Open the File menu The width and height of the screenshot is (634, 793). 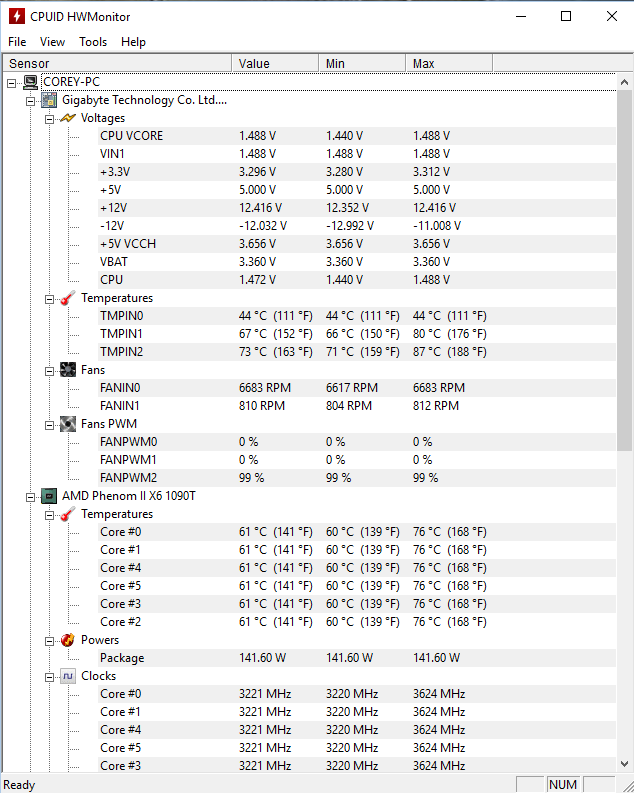coord(17,42)
